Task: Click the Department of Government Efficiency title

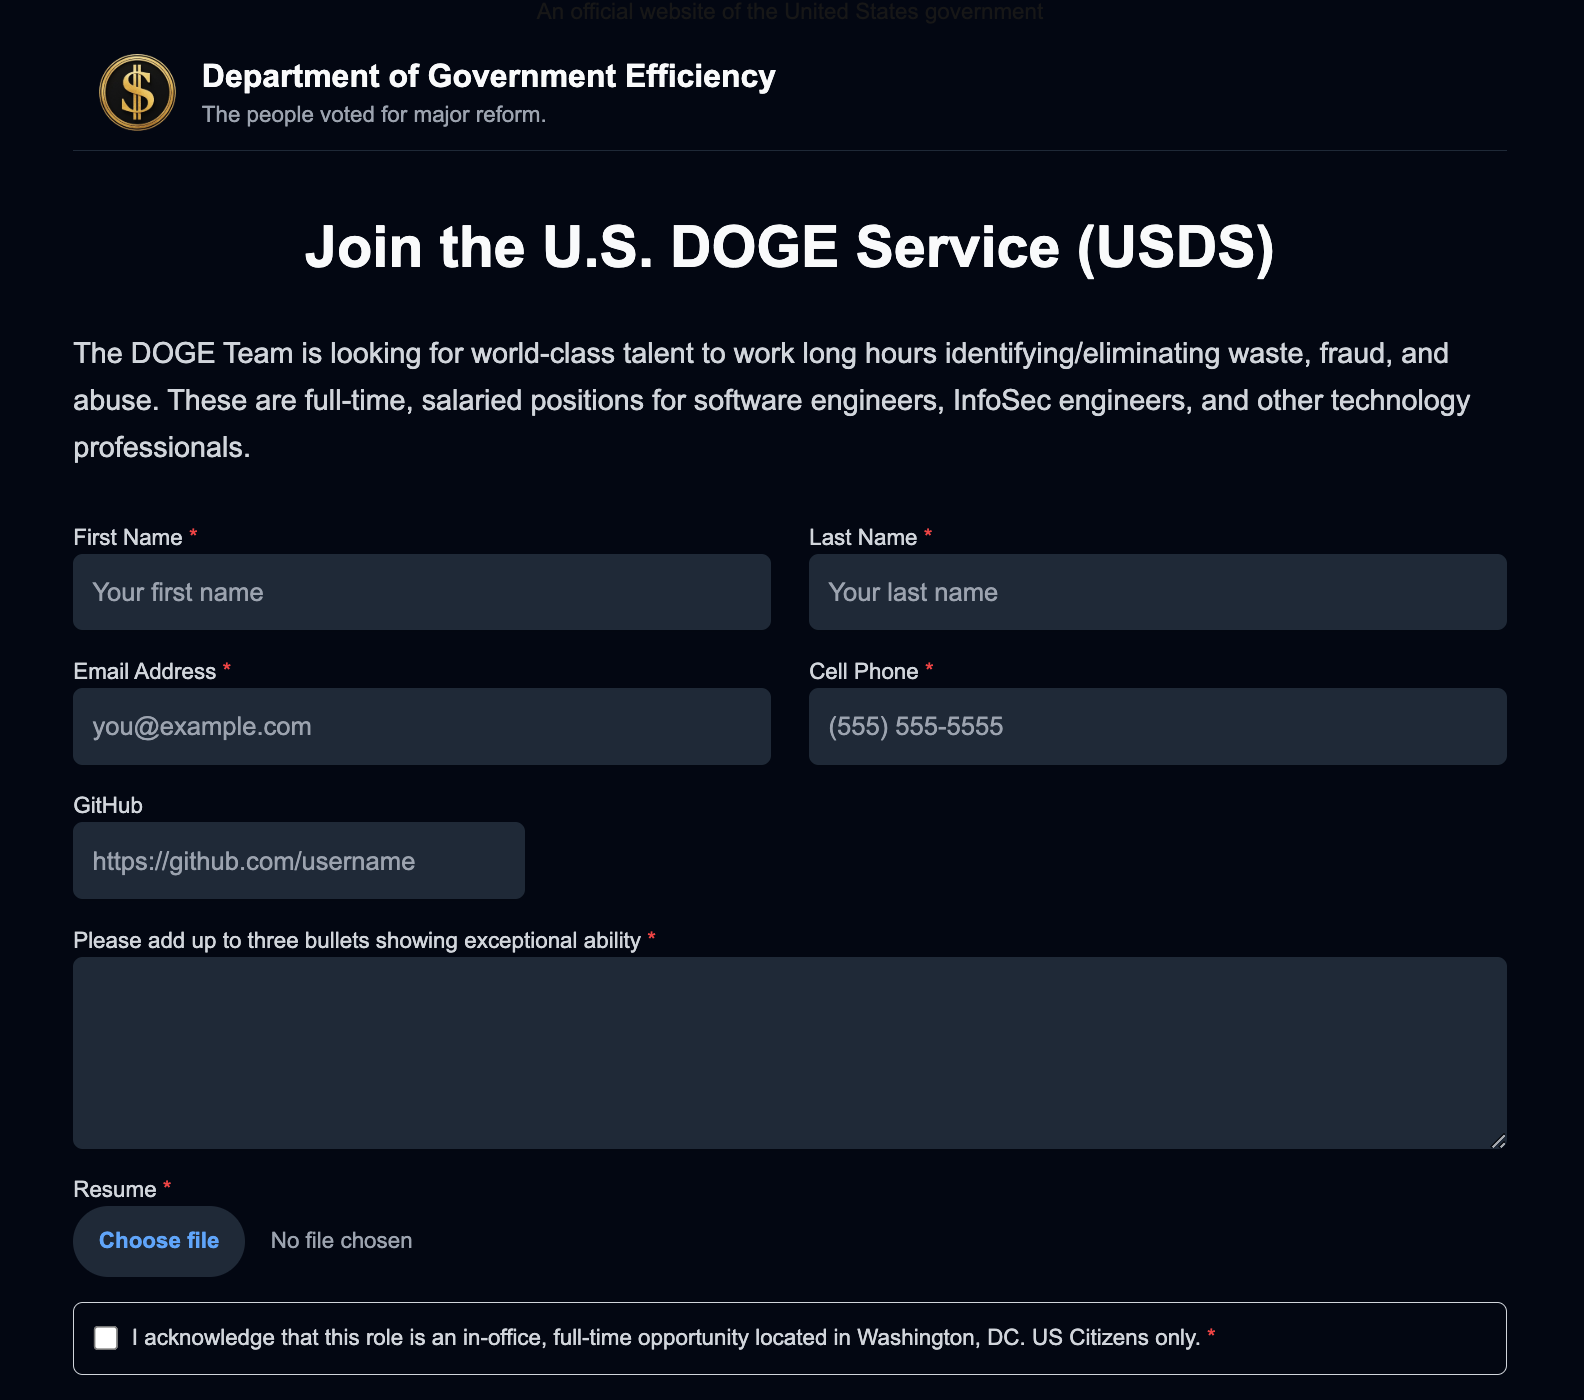Action: (488, 76)
